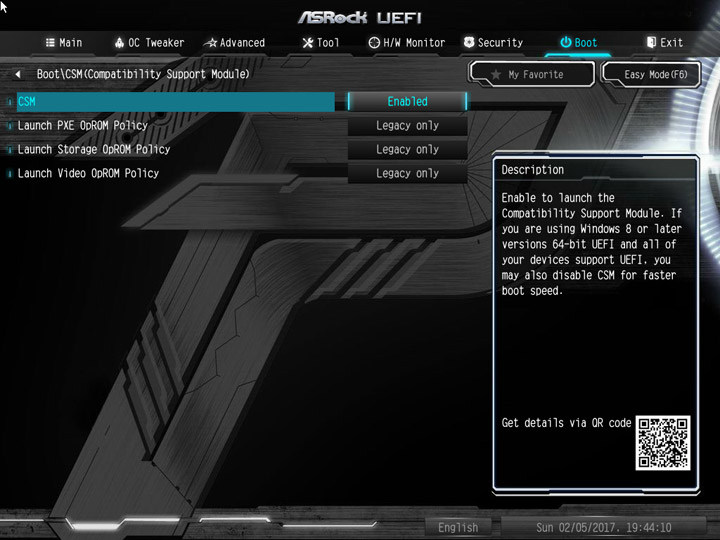The image size is (720, 540).
Task: Open Launch Storage OpROM Policy dropdown
Action: pos(407,149)
